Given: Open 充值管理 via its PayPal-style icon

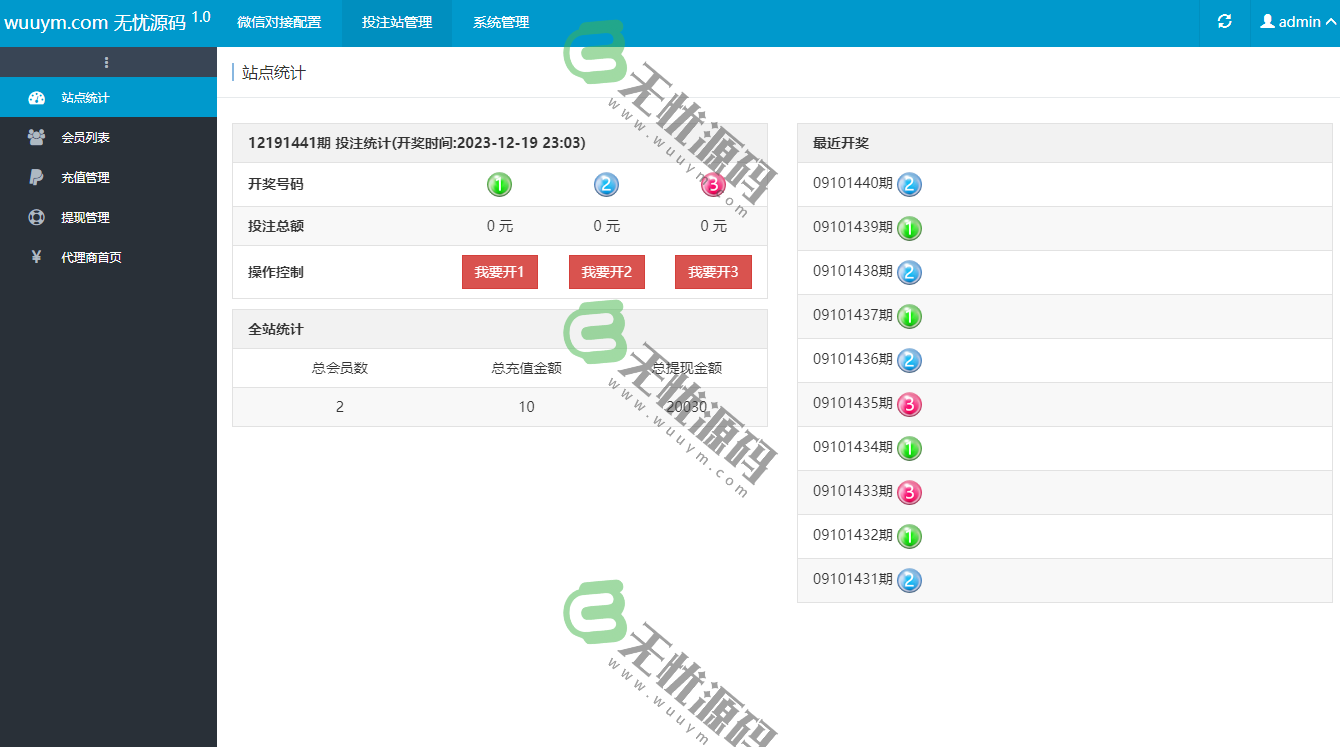Looking at the screenshot, I should [38, 177].
